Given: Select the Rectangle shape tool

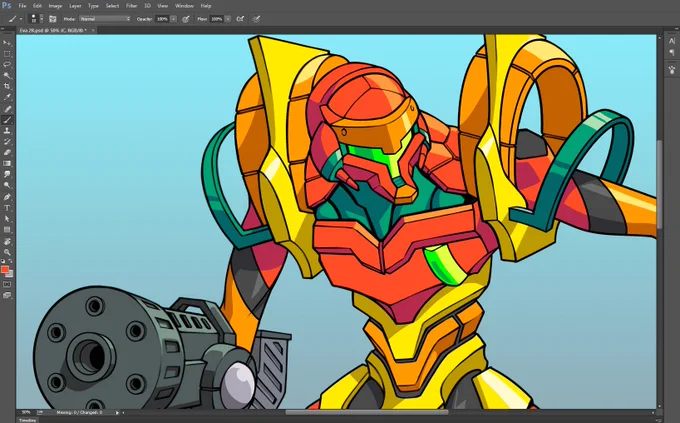Looking at the screenshot, I should pyautogui.click(x=7, y=230).
